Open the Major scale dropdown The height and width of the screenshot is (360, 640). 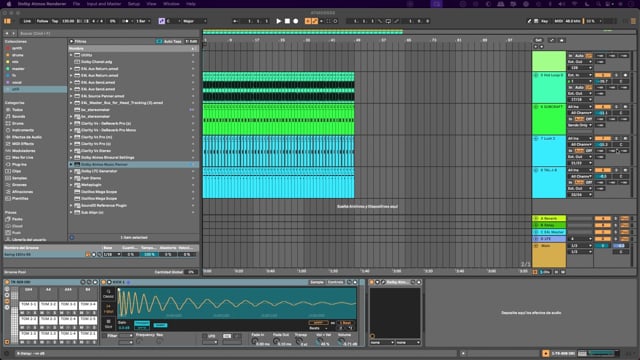pyautogui.click(x=194, y=21)
